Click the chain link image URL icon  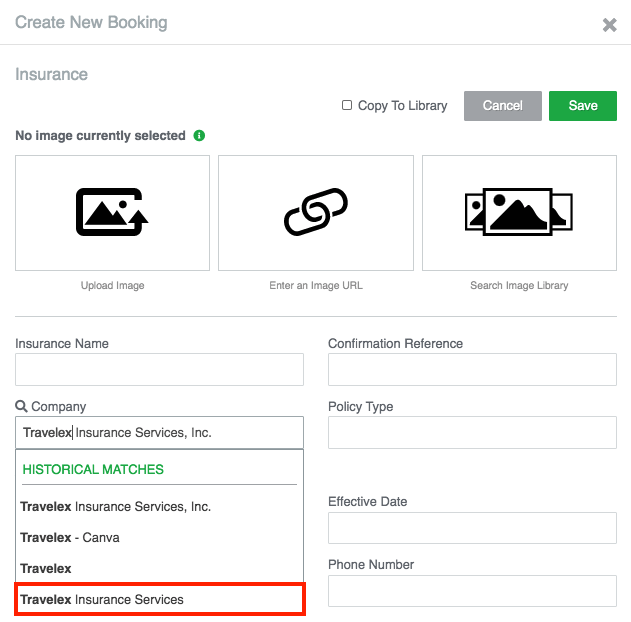[x=315, y=212]
